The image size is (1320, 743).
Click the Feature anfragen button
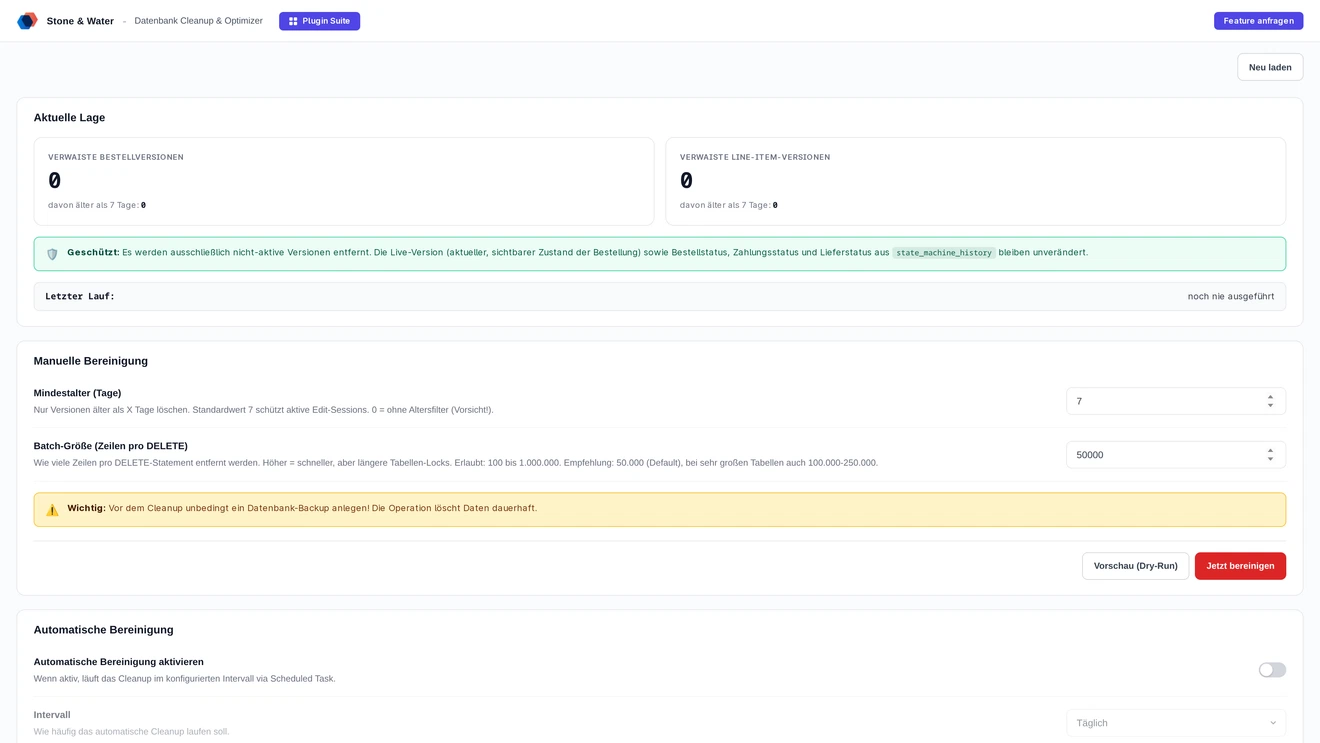point(1258,21)
